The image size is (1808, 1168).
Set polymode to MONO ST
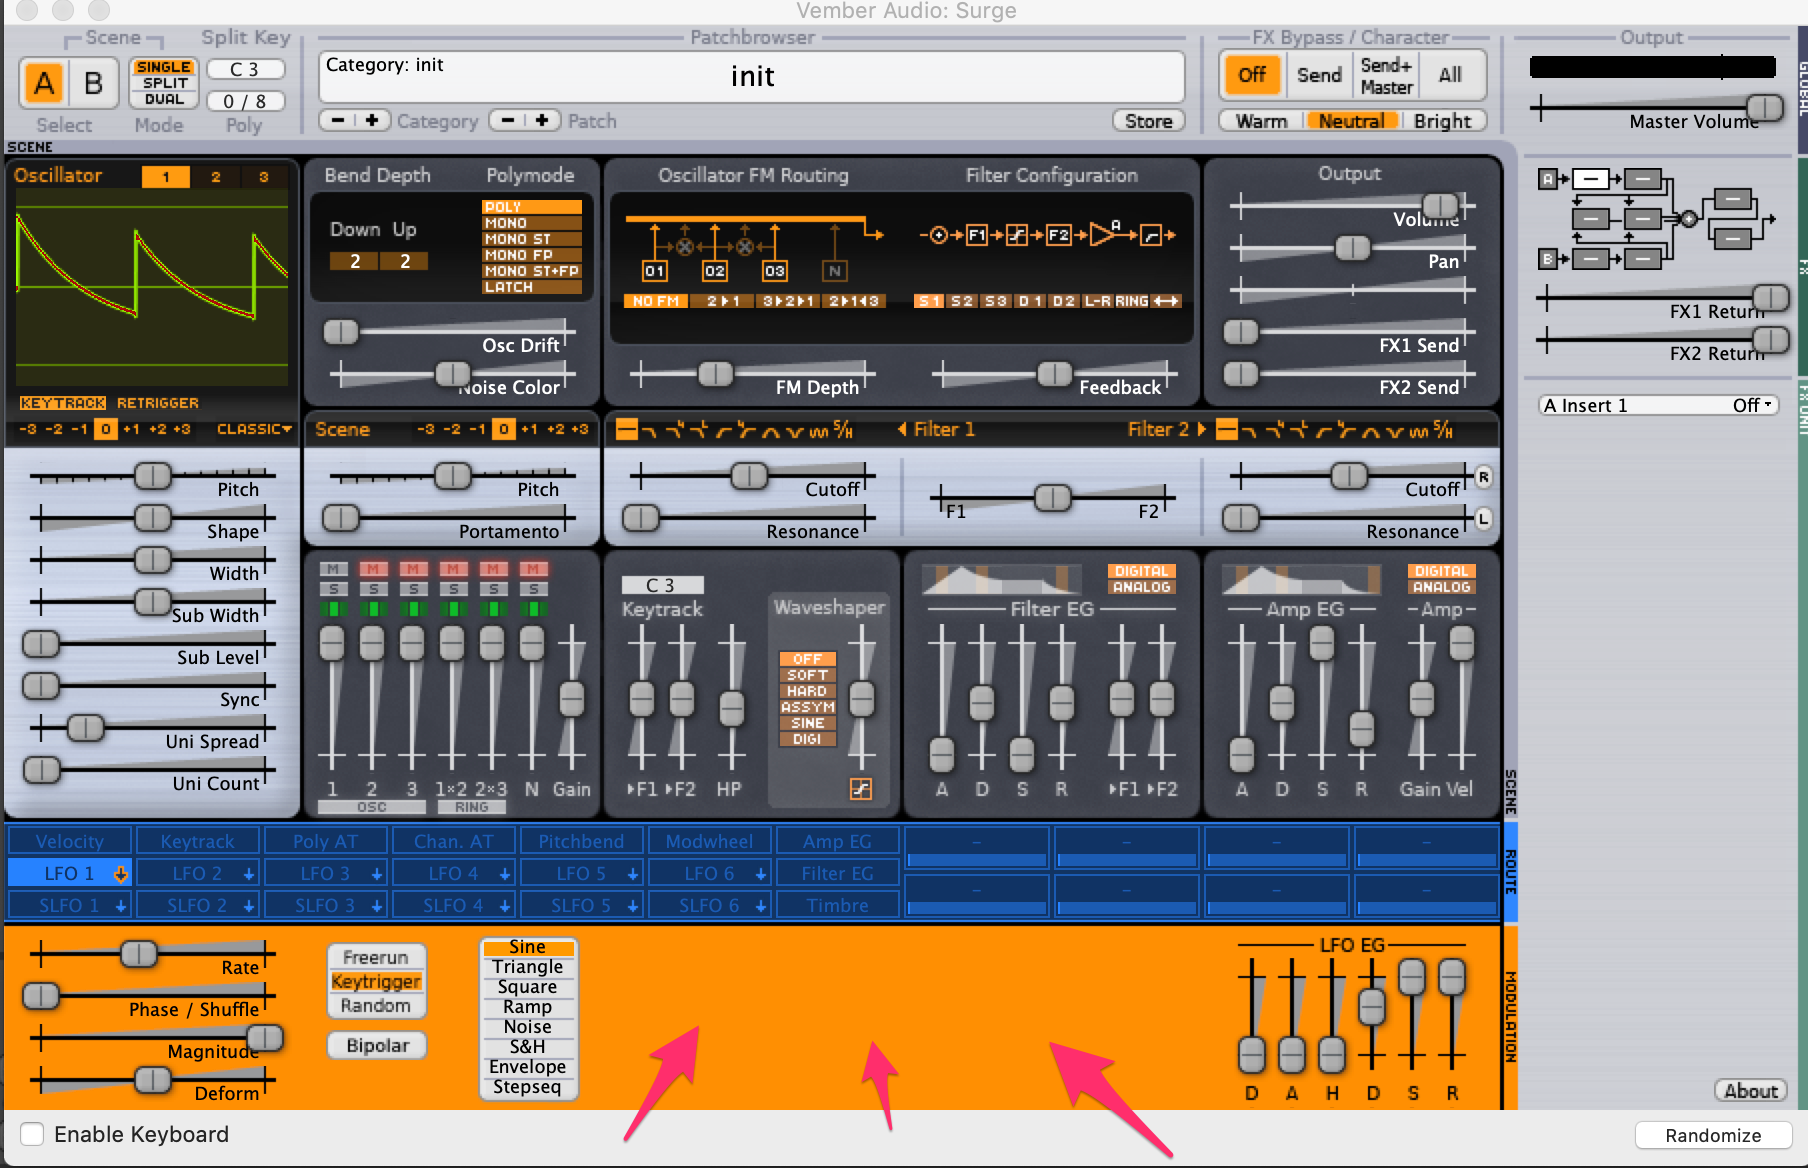pyautogui.click(x=531, y=239)
